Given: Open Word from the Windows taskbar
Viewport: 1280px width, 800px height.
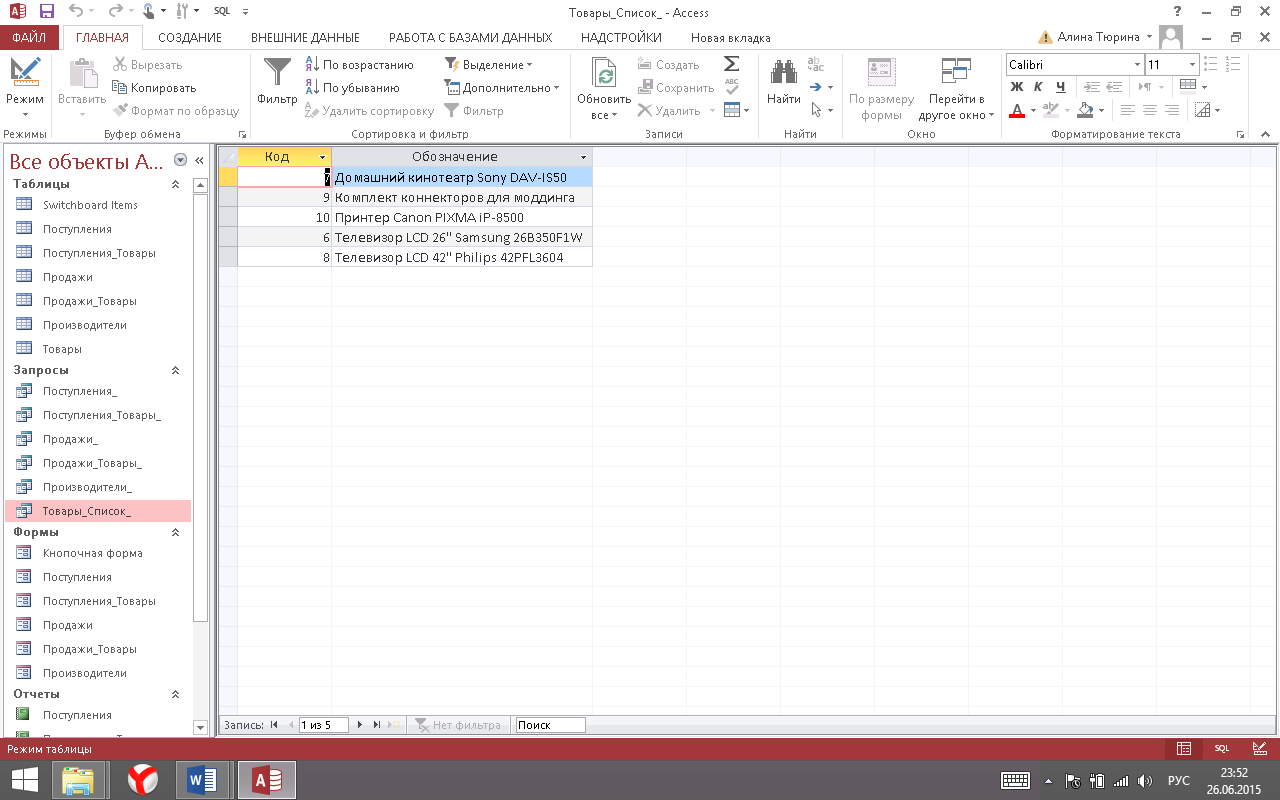Looking at the screenshot, I should pos(203,780).
